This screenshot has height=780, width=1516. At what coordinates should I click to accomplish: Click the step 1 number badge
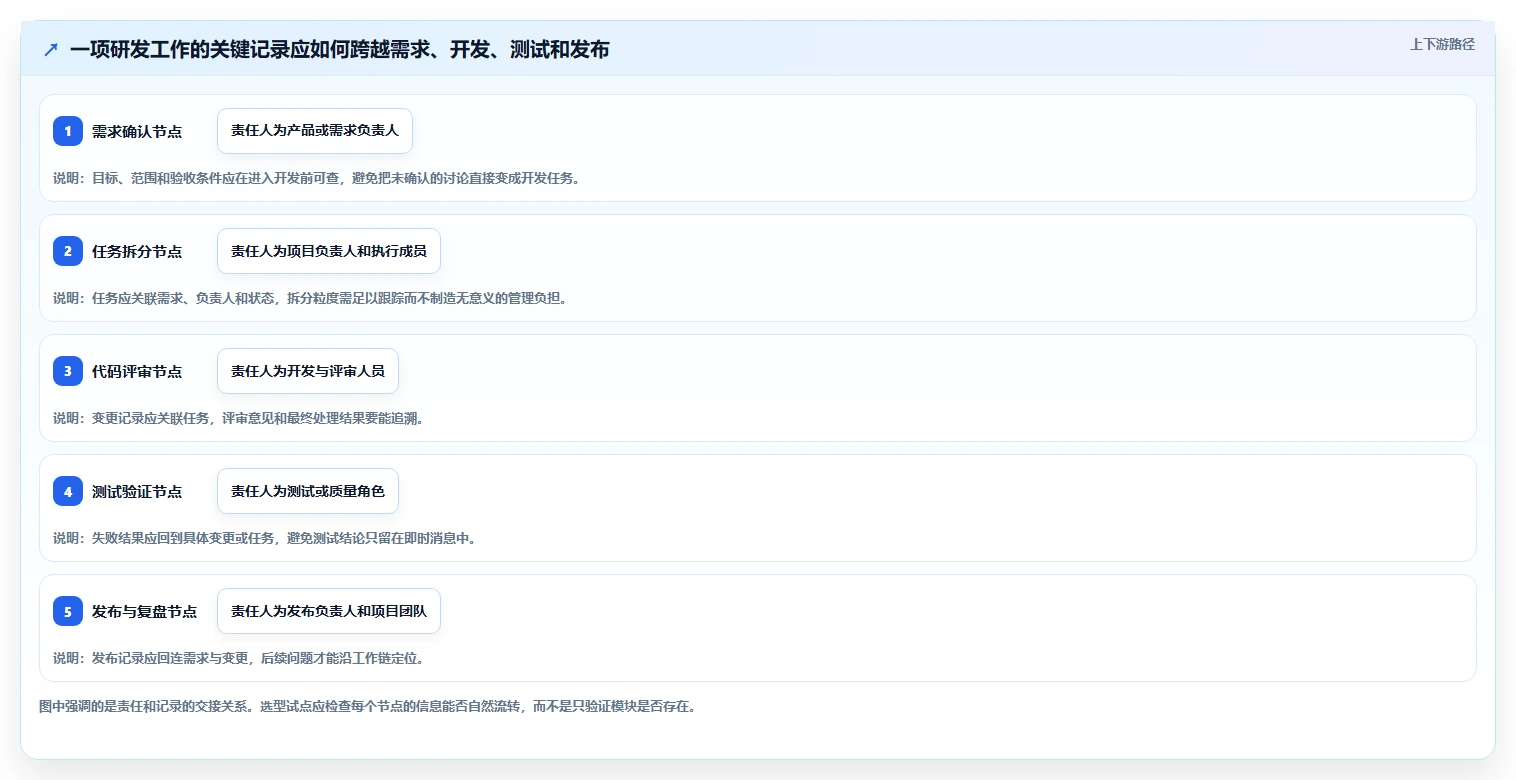(x=68, y=131)
